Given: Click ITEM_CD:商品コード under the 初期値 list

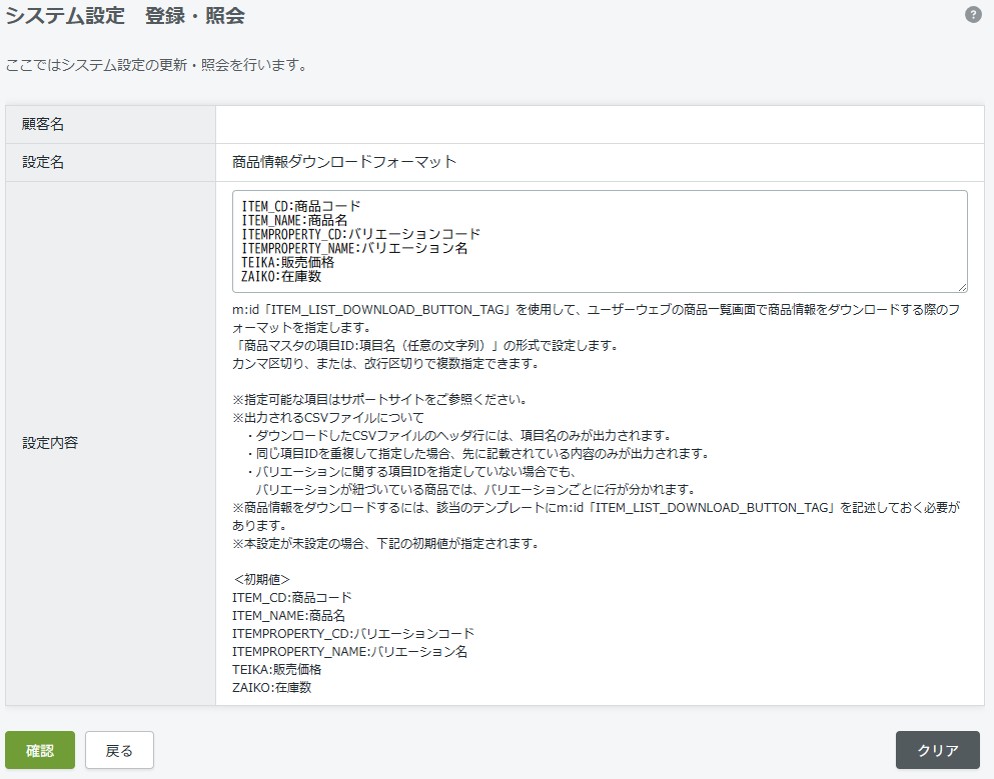Looking at the screenshot, I should click(x=291, y=597).
